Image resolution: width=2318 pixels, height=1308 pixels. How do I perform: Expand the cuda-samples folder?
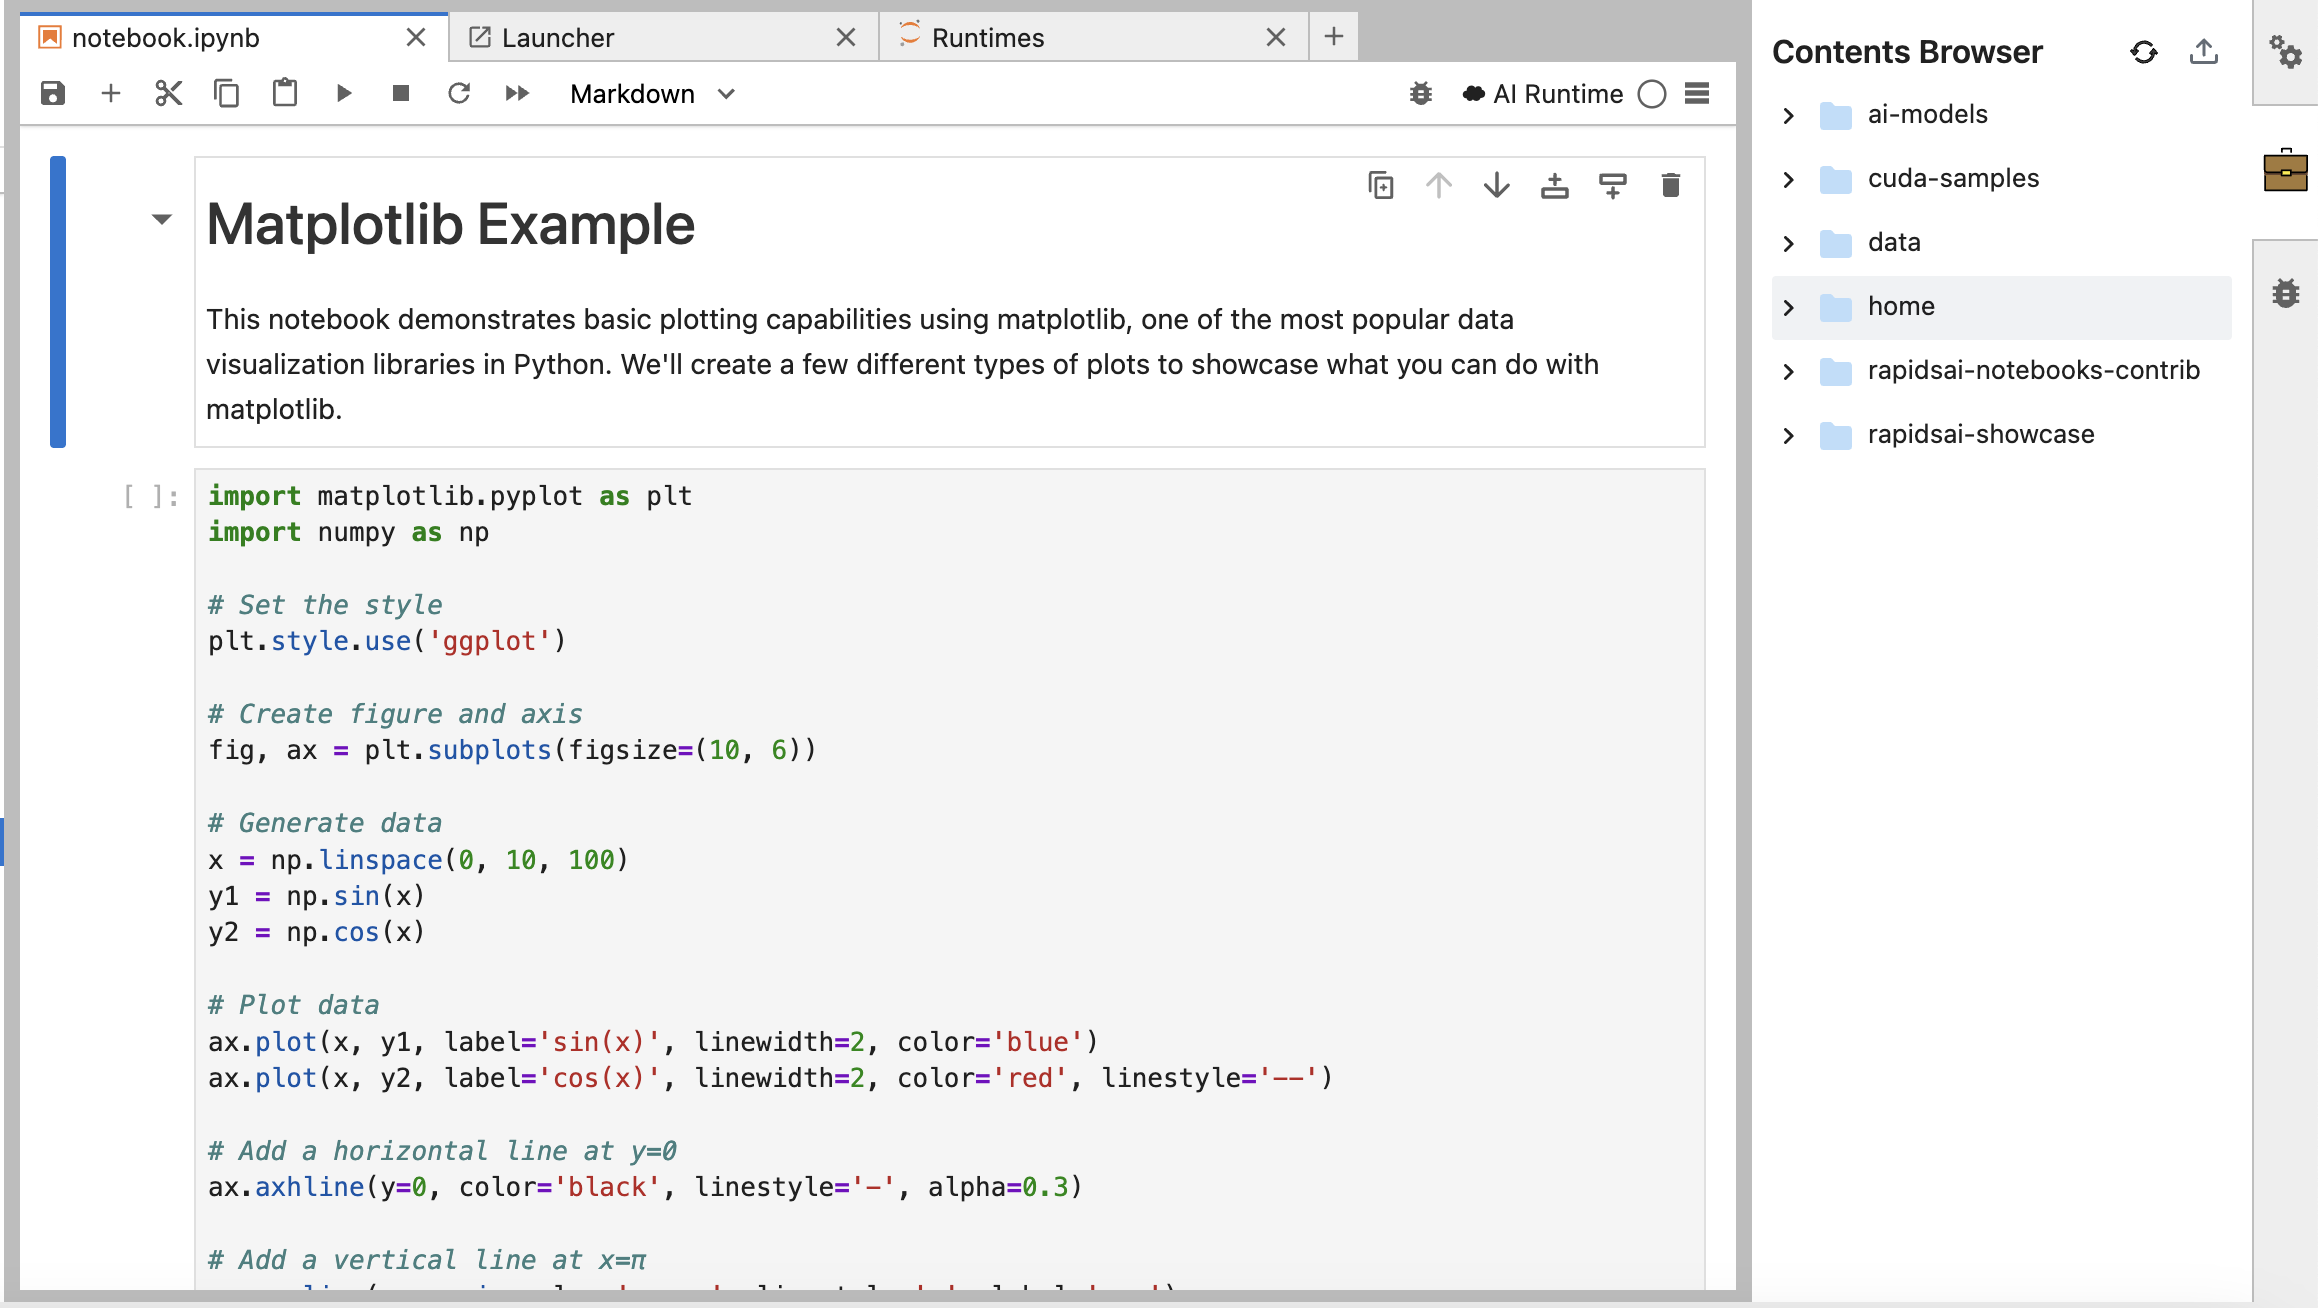pyautogui.click(x=1789, y=179)
